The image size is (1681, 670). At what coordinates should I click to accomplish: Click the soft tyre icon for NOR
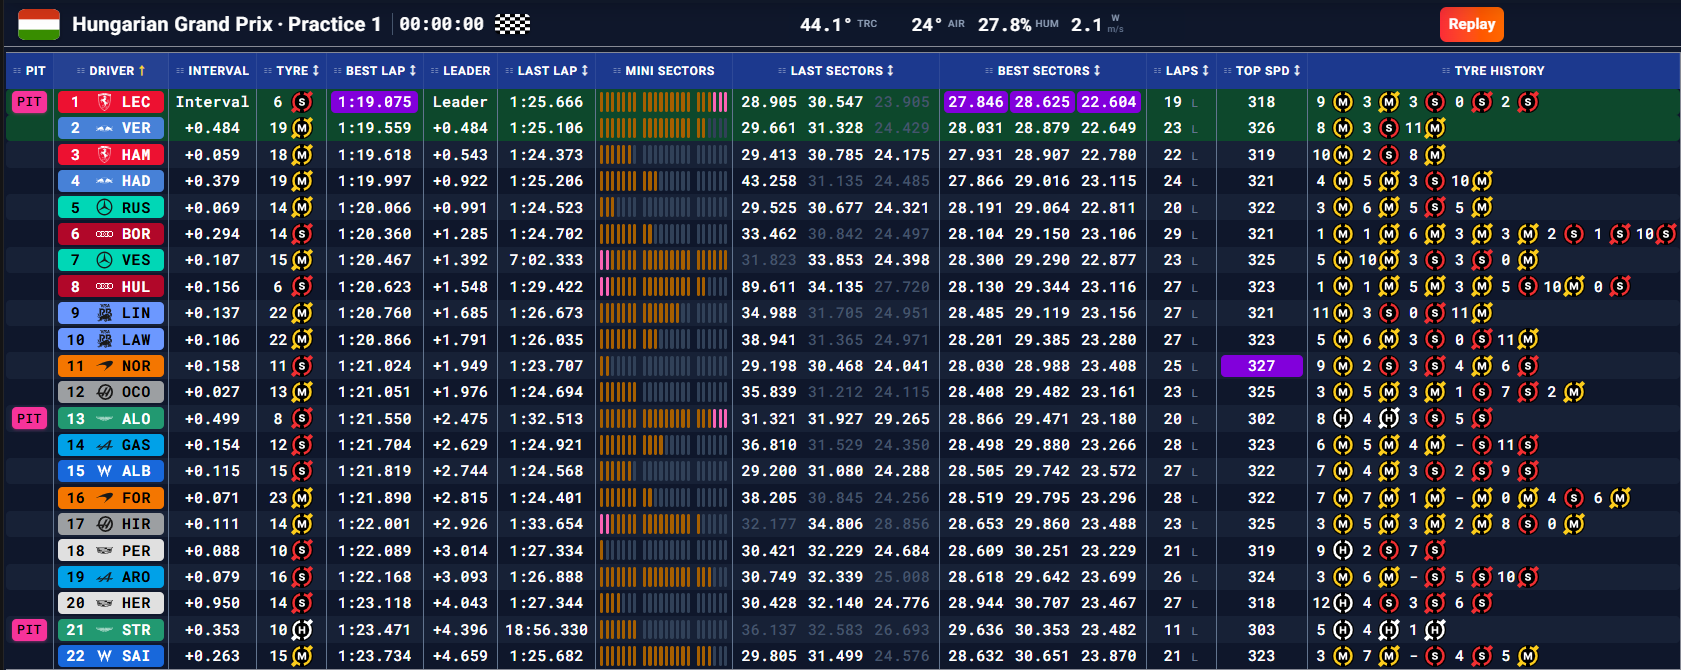coord(302,366)
